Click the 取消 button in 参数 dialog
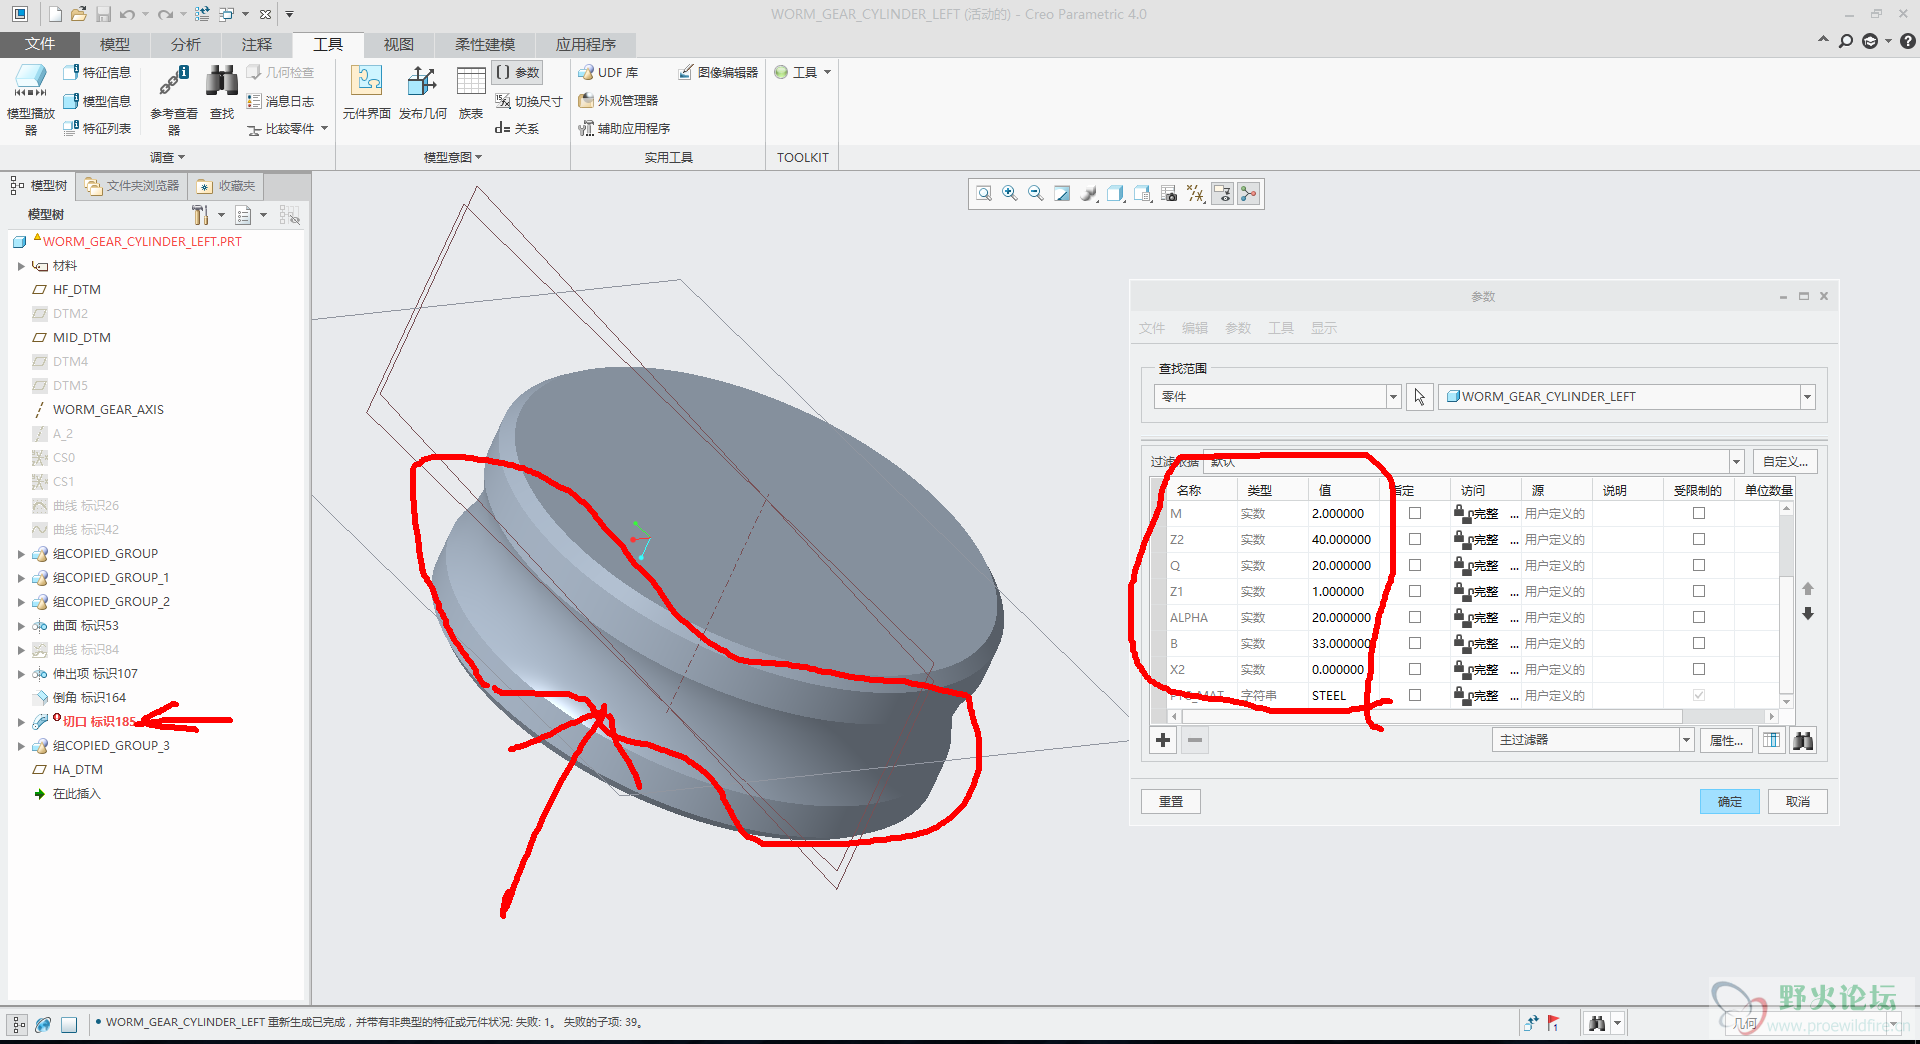 (x=1797, y=801)
